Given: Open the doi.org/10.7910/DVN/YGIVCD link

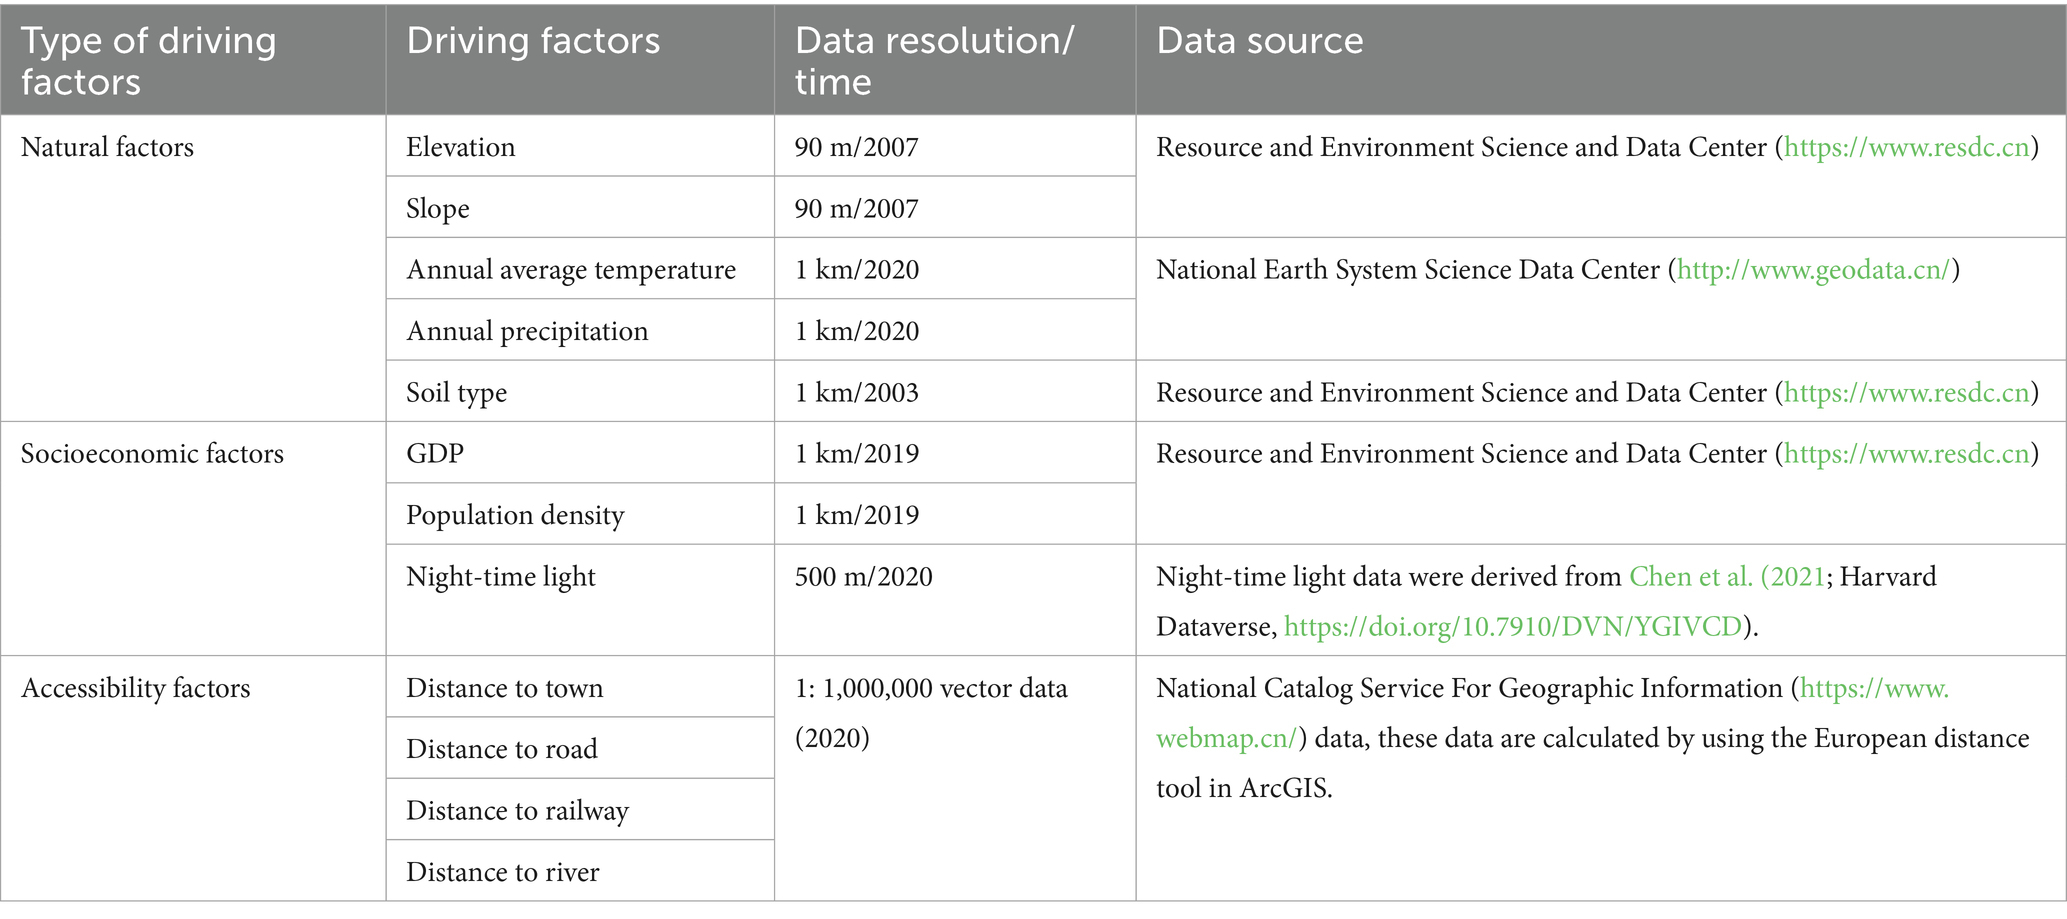Looking at the screenshot, I should 1513,627.
